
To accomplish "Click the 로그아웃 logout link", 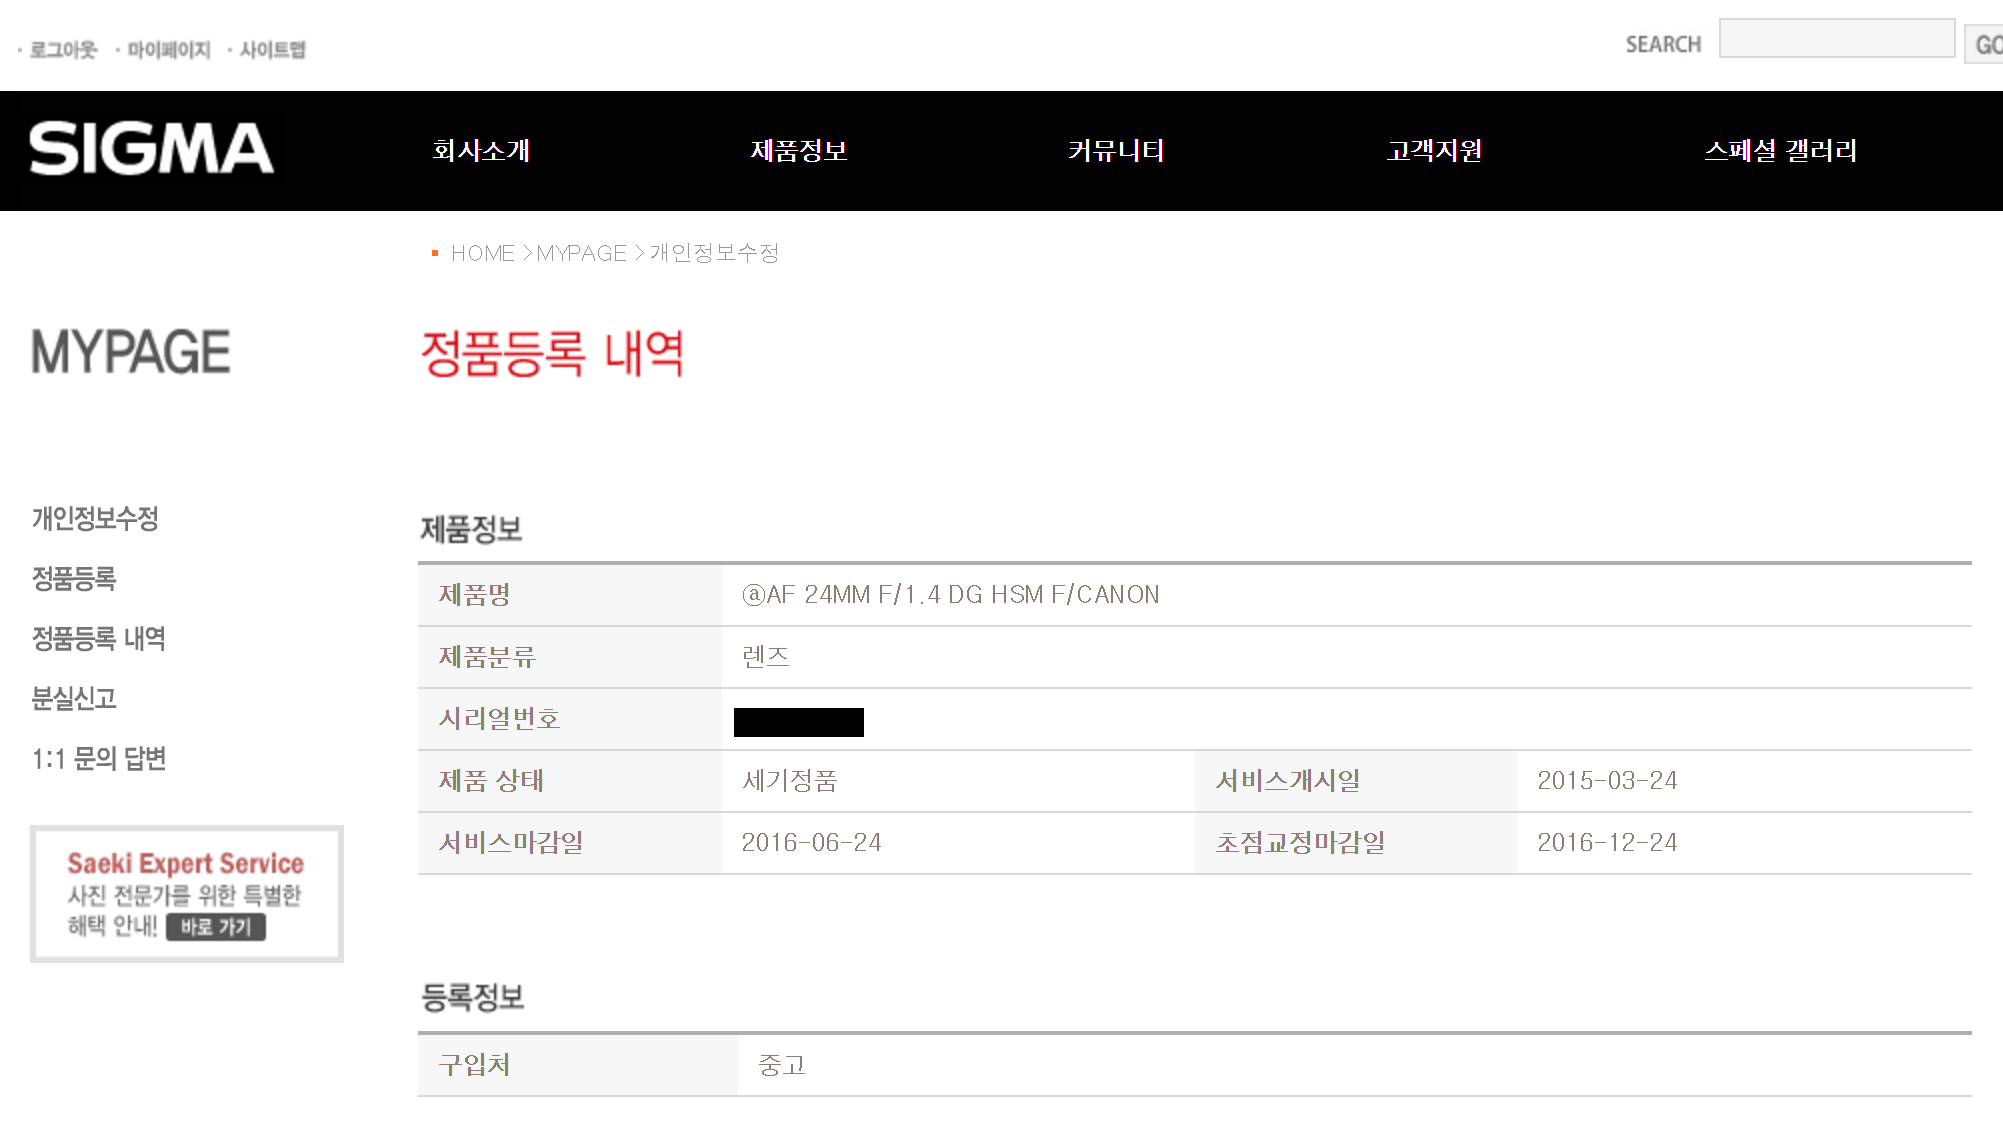I will pyautogui.click(x=63, y=50).
